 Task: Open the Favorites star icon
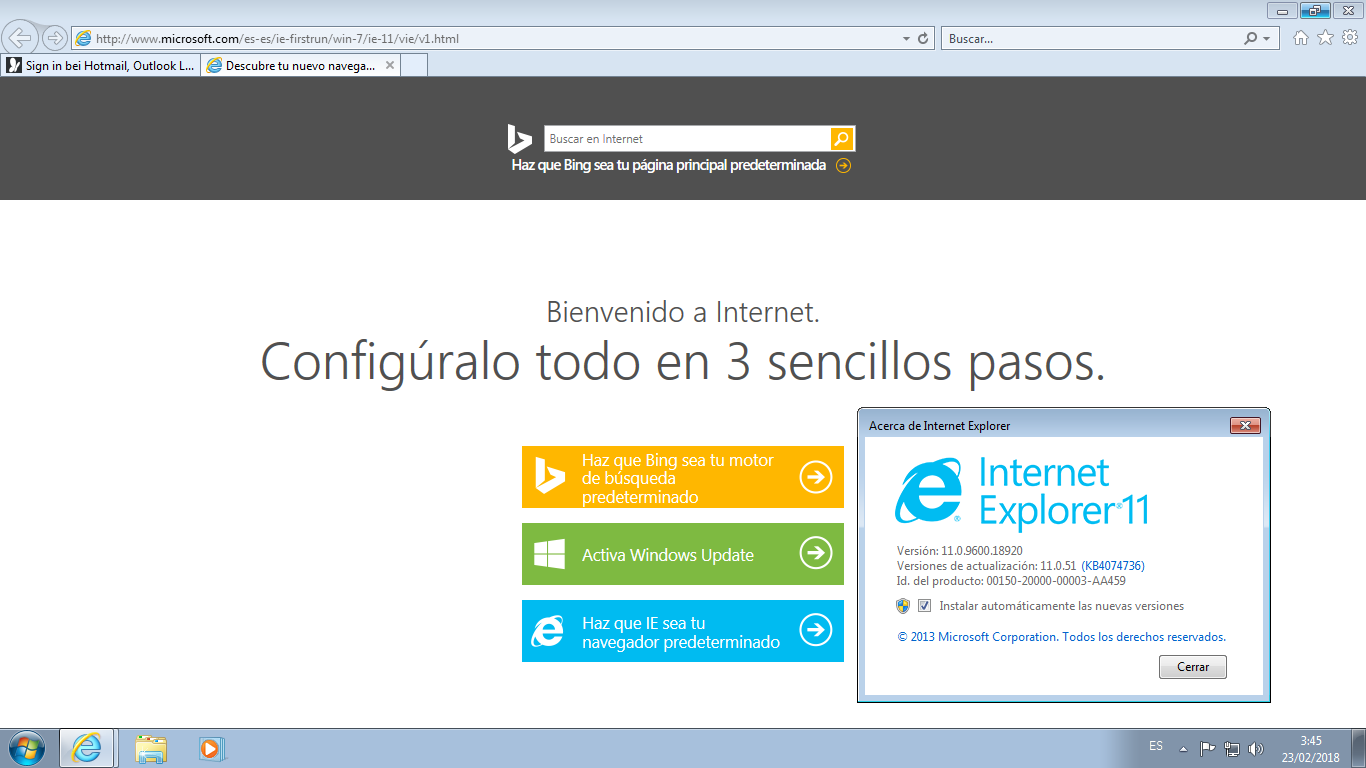coord(1325,38)
